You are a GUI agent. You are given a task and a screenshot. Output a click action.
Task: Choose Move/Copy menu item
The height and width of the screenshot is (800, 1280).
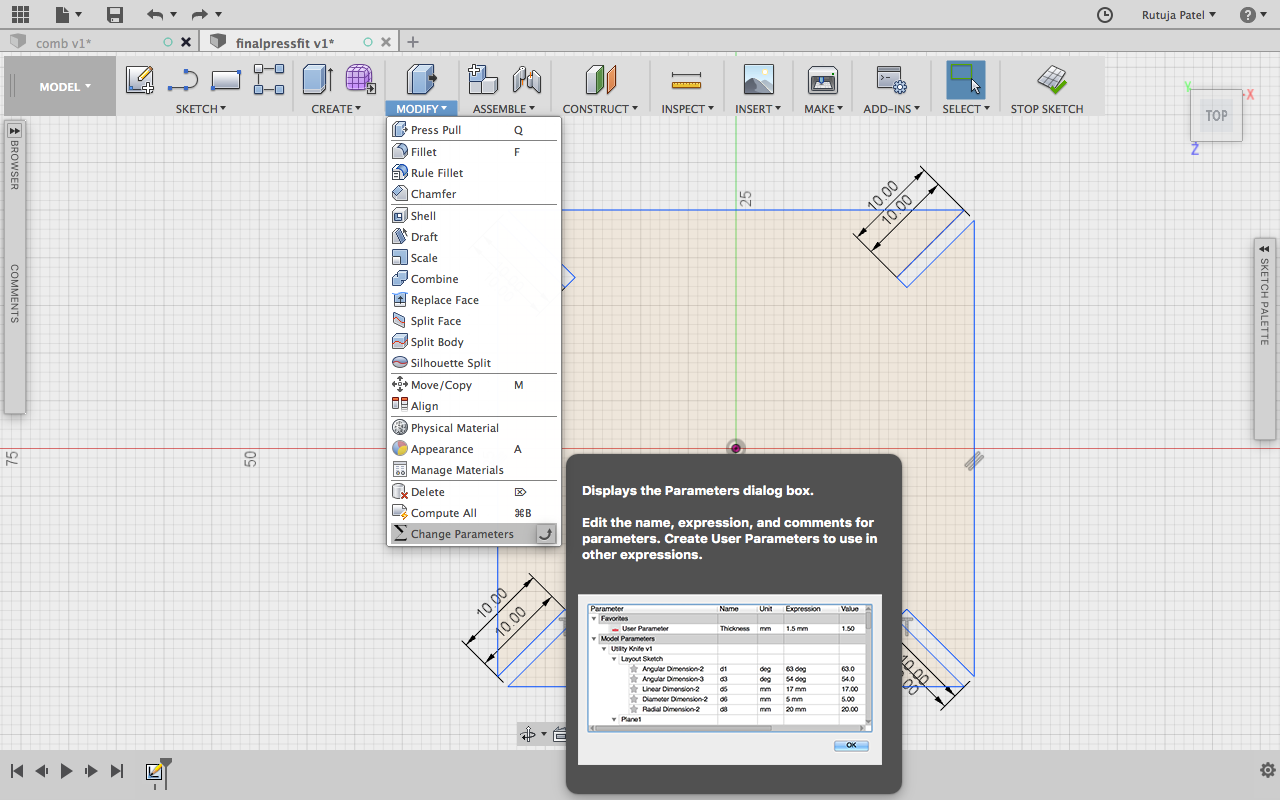click(x=474, y=385)
